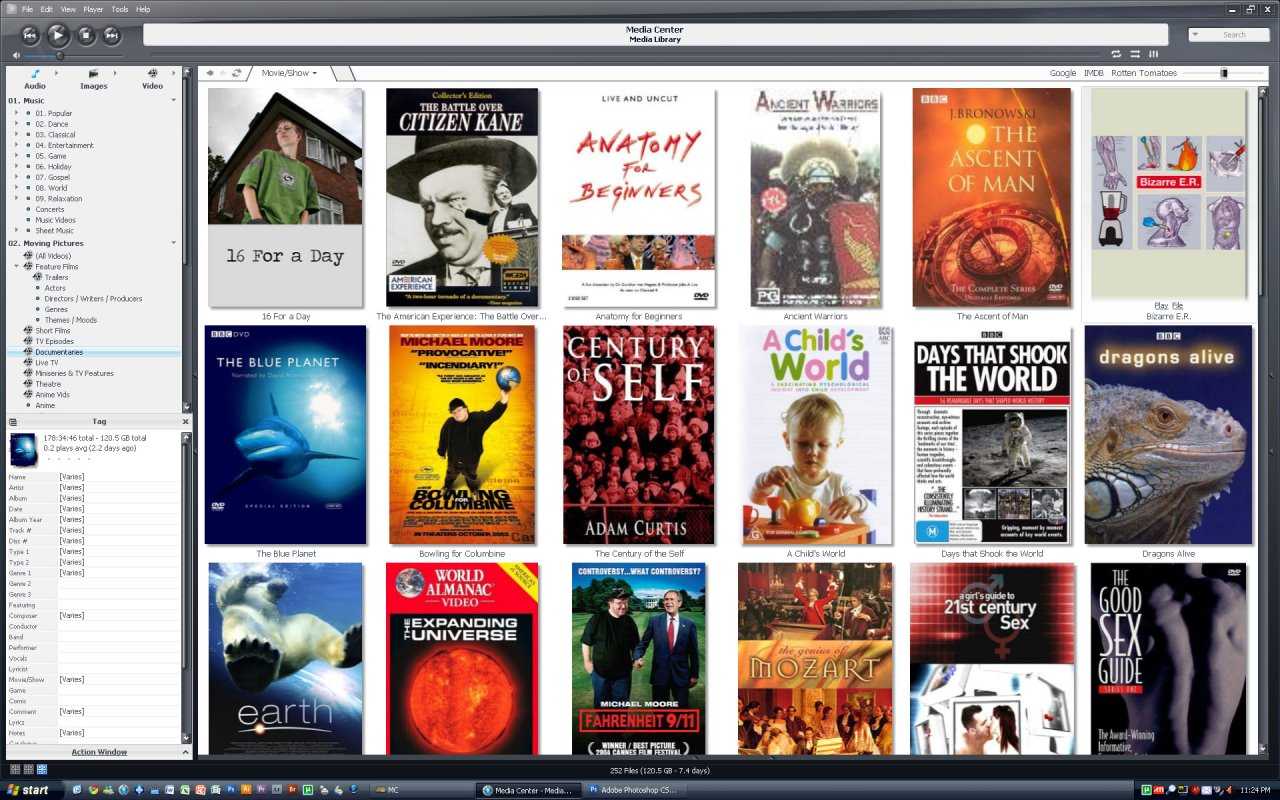Image resolution: width=1280 pixels, height=800 pixels.
Task: Click the Previous track button
Action: click(x=30, y=35)
